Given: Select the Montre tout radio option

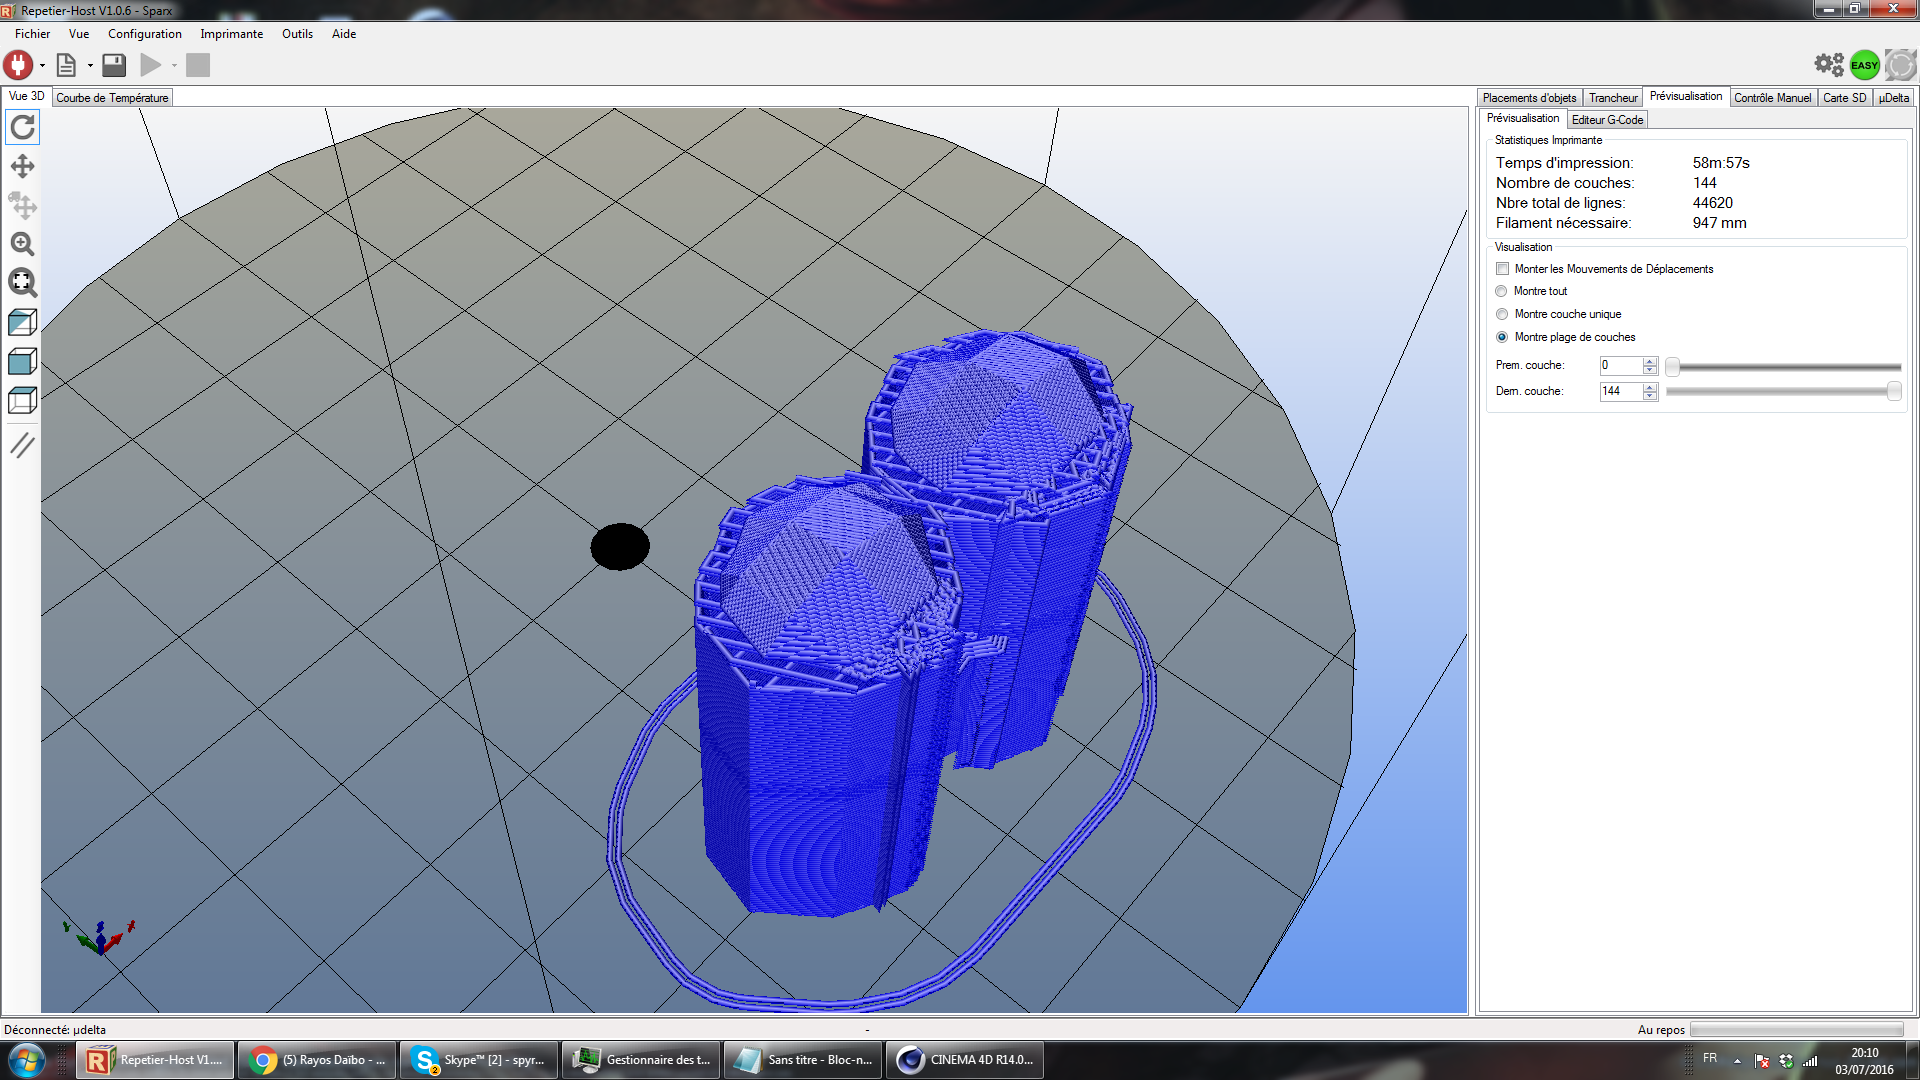Looking at the screenshot, I should pyautogui.click(x=1501, y=291).
